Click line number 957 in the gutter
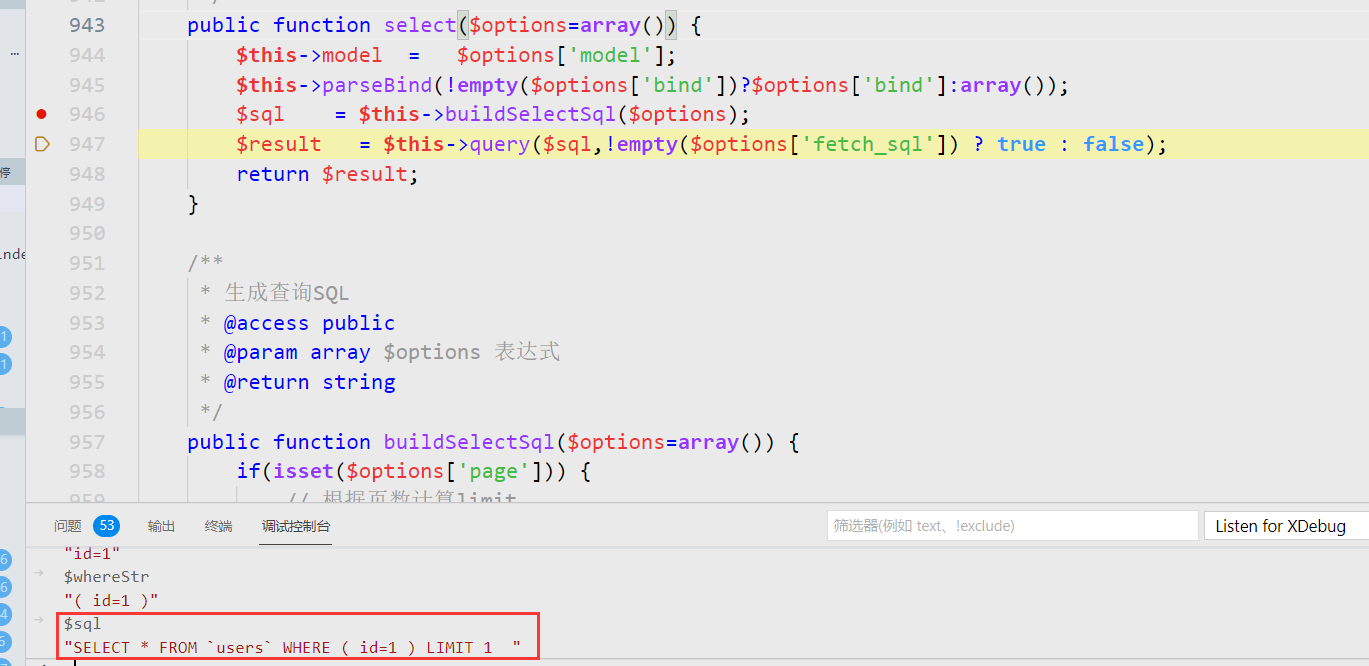Viewport: 1369px width, 666px height. coord(87,442)
